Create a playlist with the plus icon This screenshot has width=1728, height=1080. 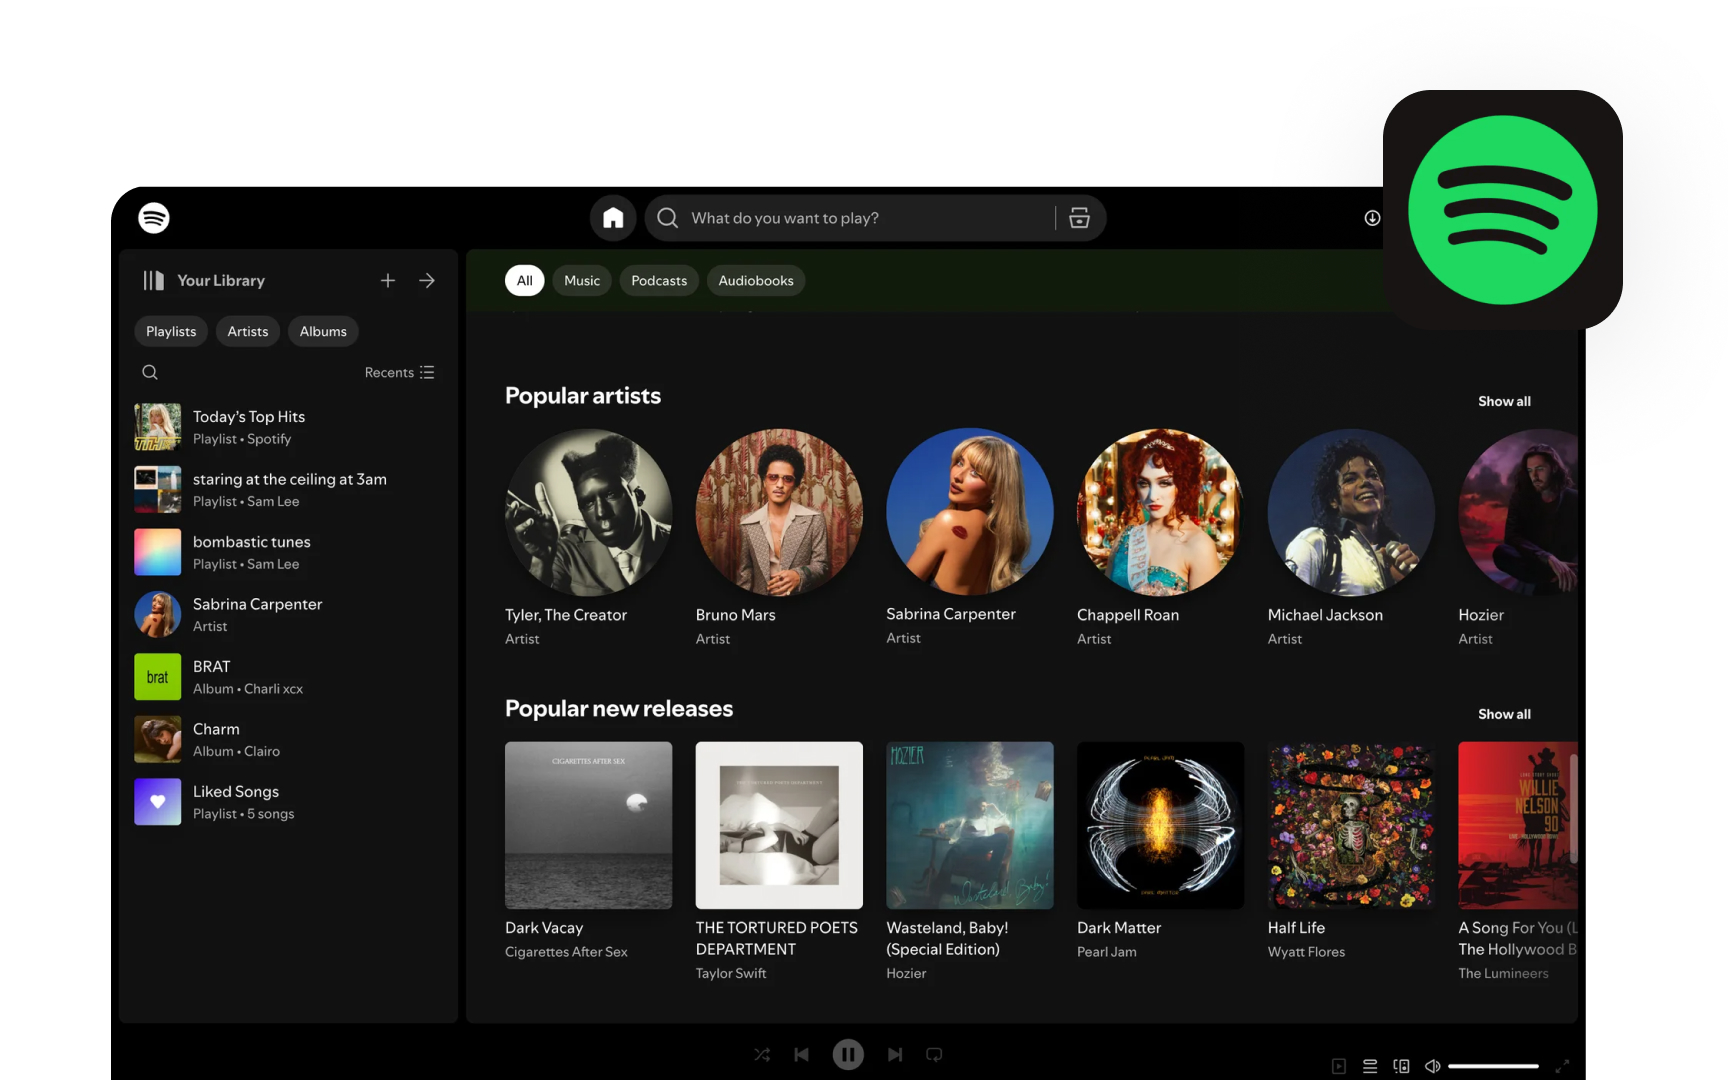[388, 281]
